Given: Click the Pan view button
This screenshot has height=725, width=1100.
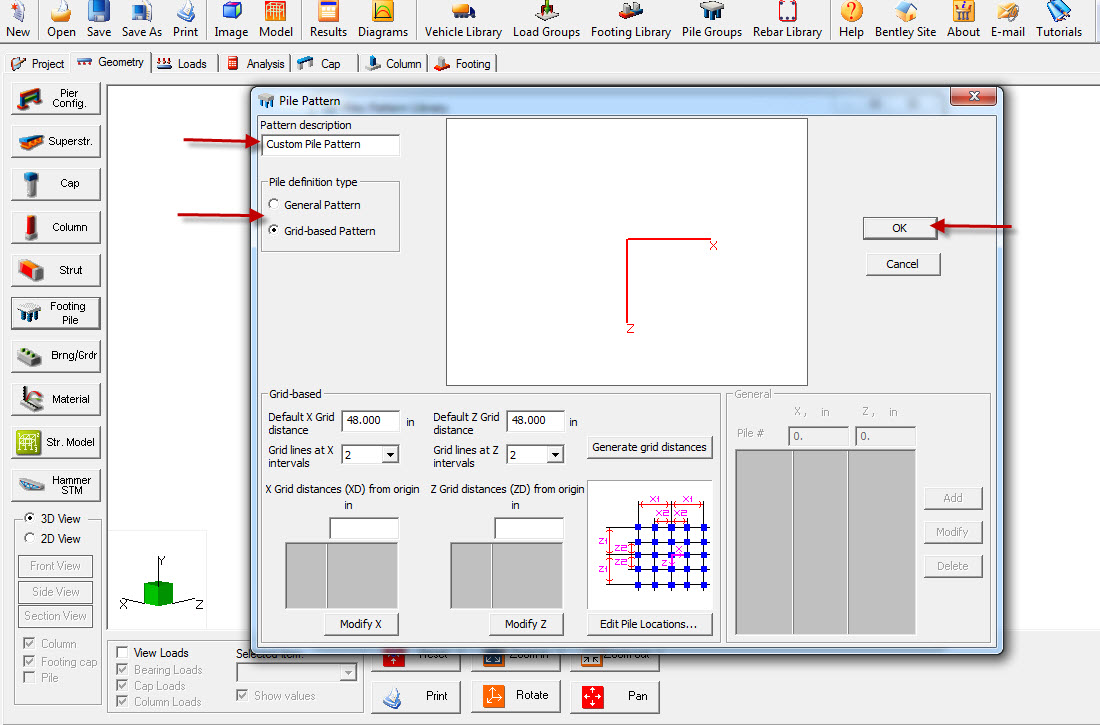Looking at the screenshot, I should click(615, 696).
